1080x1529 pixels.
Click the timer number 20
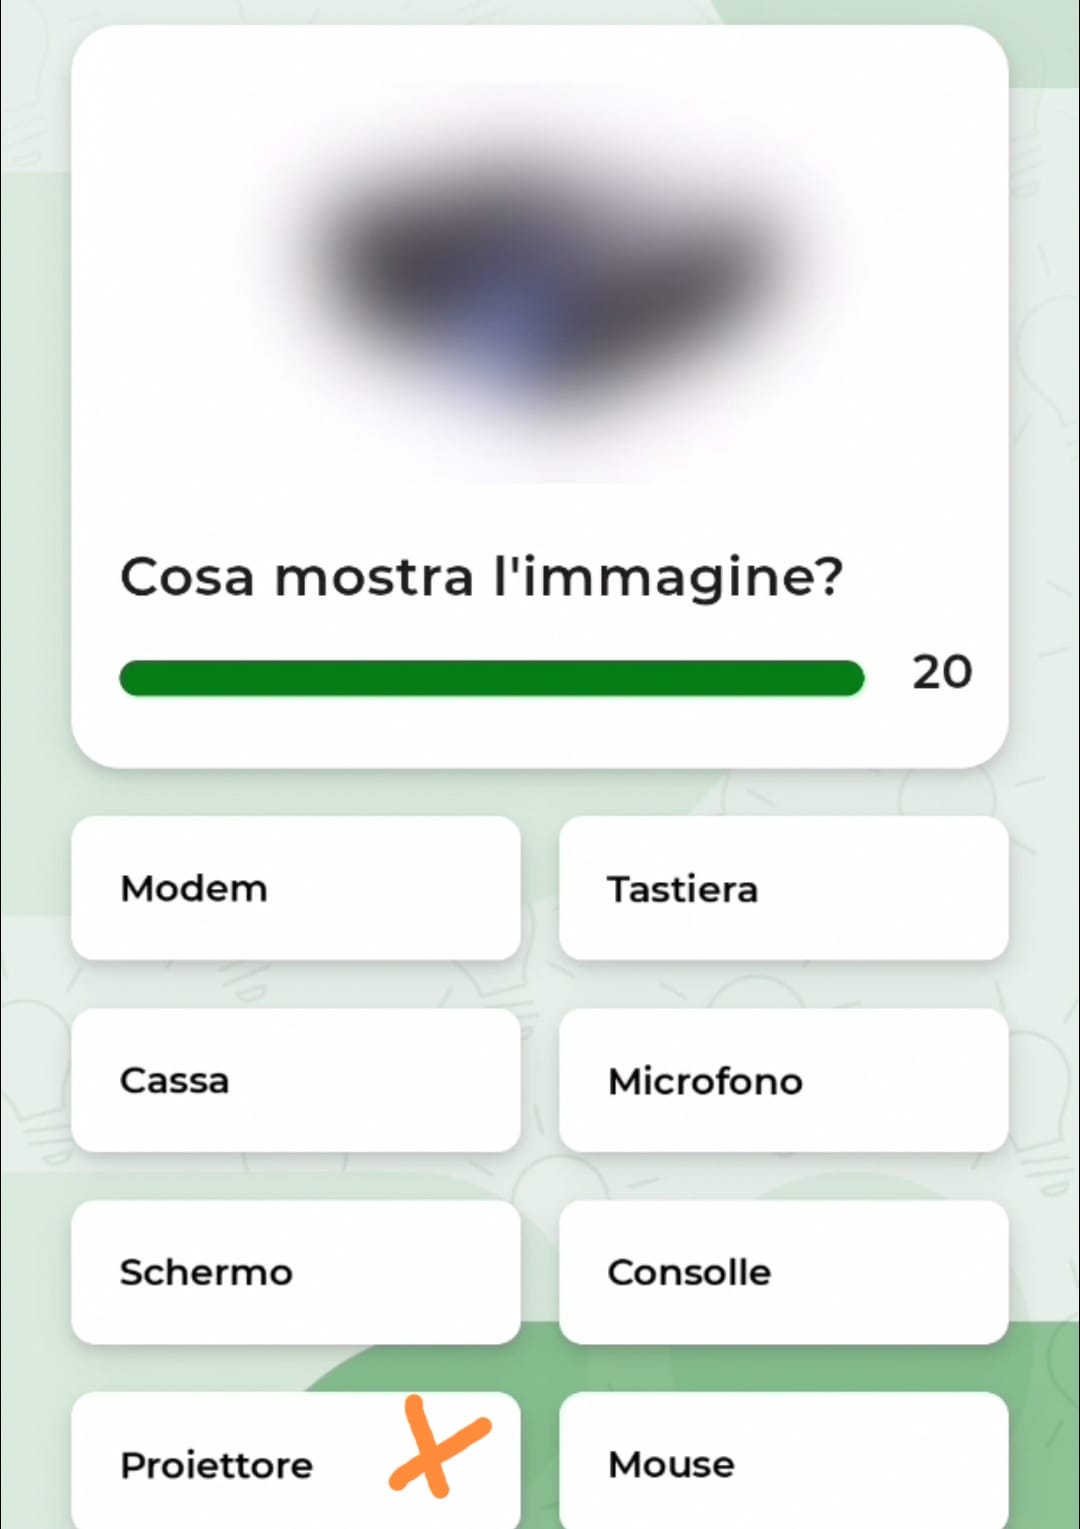941,672
